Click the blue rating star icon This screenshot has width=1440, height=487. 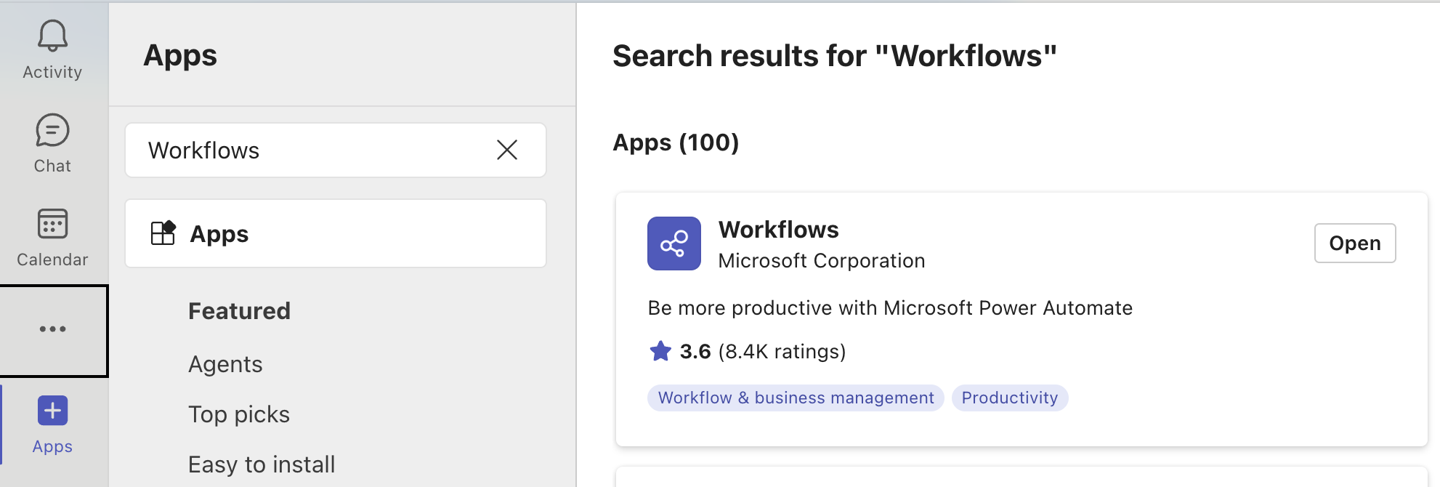click(x=660, y=351)
